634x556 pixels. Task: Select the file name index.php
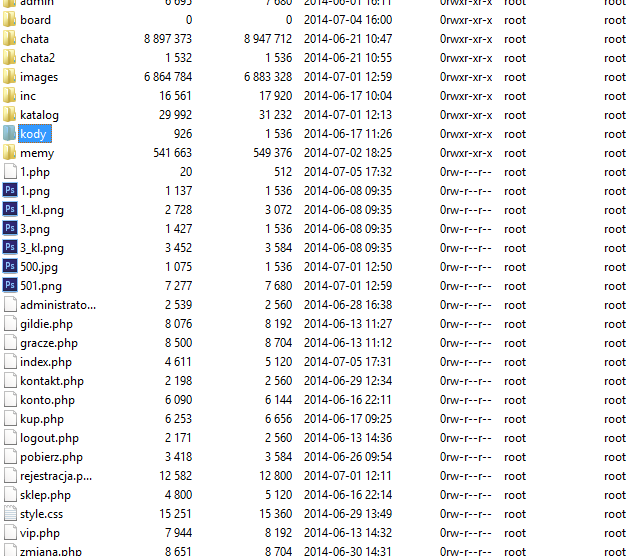[46, 362]
